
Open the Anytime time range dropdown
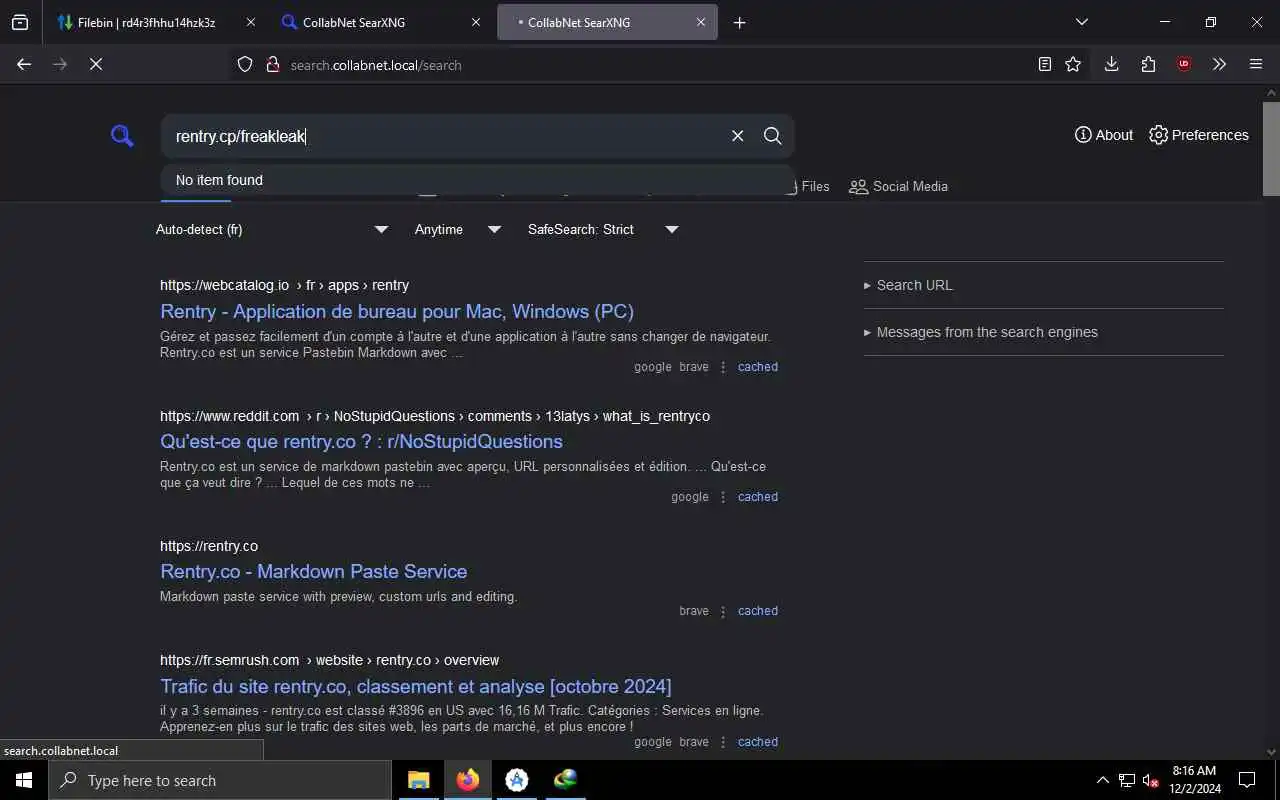pos(458,229)
